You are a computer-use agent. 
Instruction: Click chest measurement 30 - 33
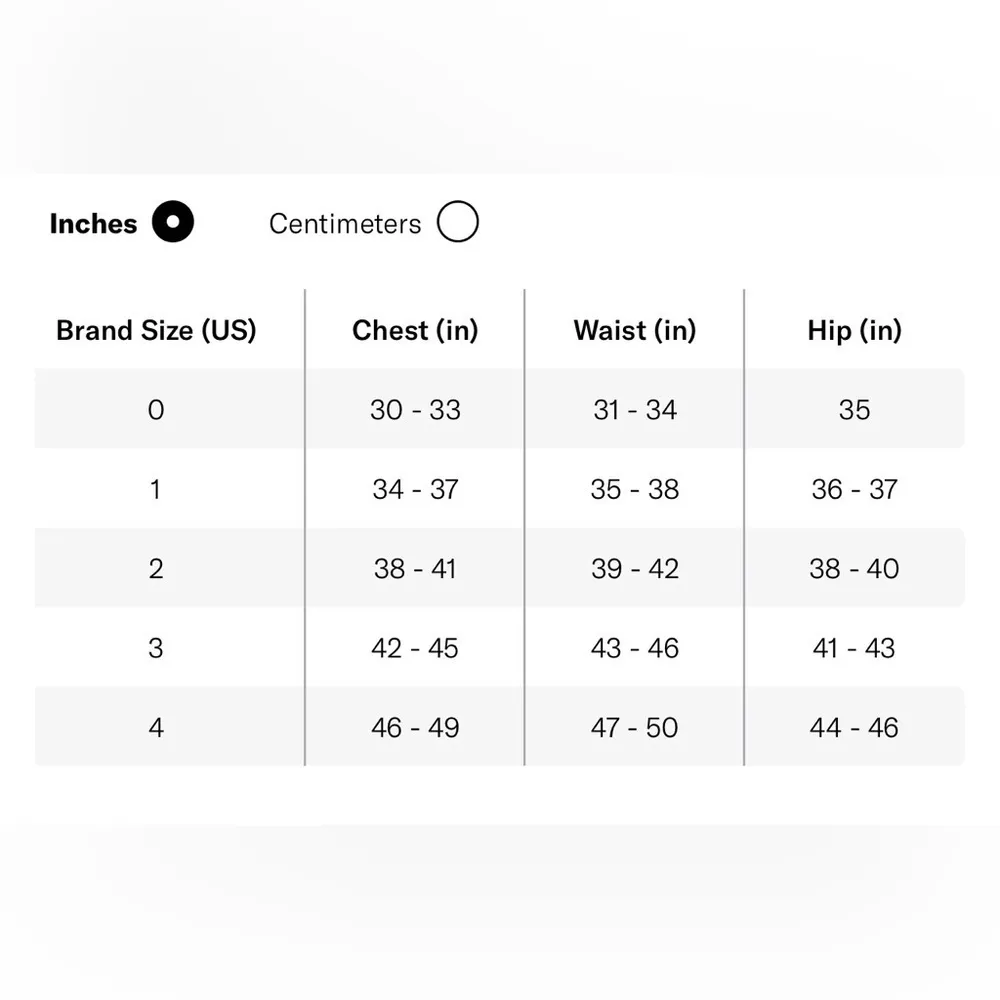pyautogui.click(x=415, y=409)
